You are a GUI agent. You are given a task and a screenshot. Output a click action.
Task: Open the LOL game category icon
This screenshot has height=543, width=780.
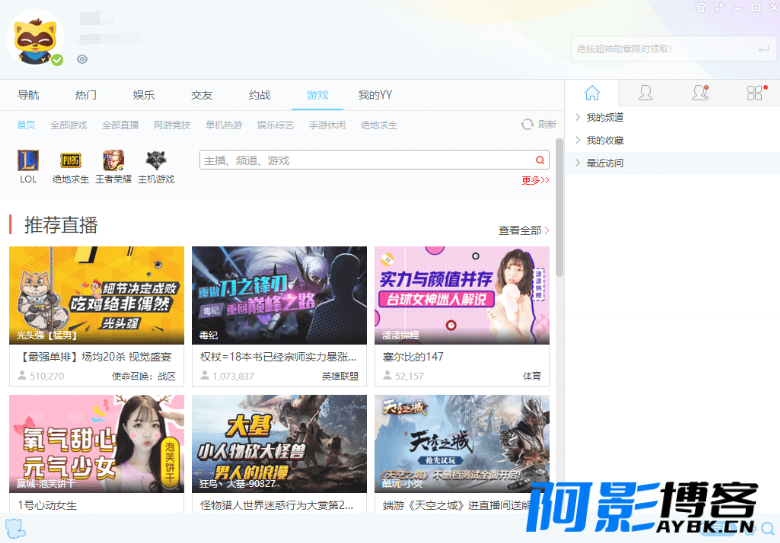(x=28, y=162)
